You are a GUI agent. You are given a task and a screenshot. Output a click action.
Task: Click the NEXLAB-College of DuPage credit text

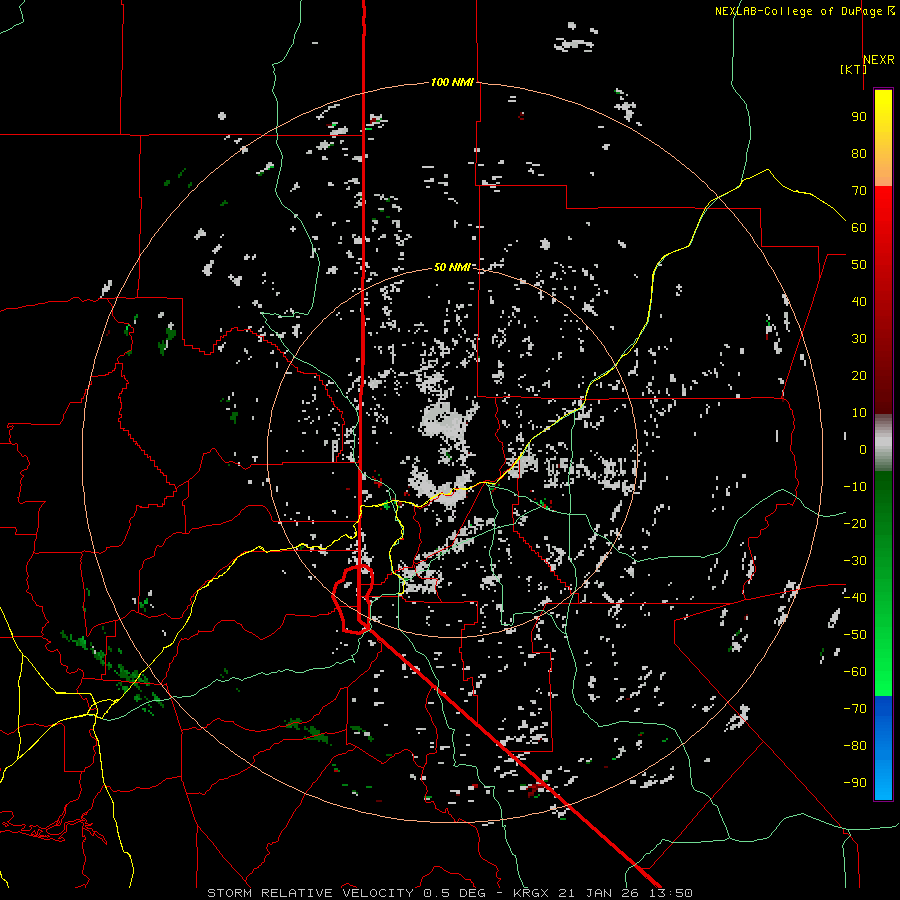coord(805,11)
